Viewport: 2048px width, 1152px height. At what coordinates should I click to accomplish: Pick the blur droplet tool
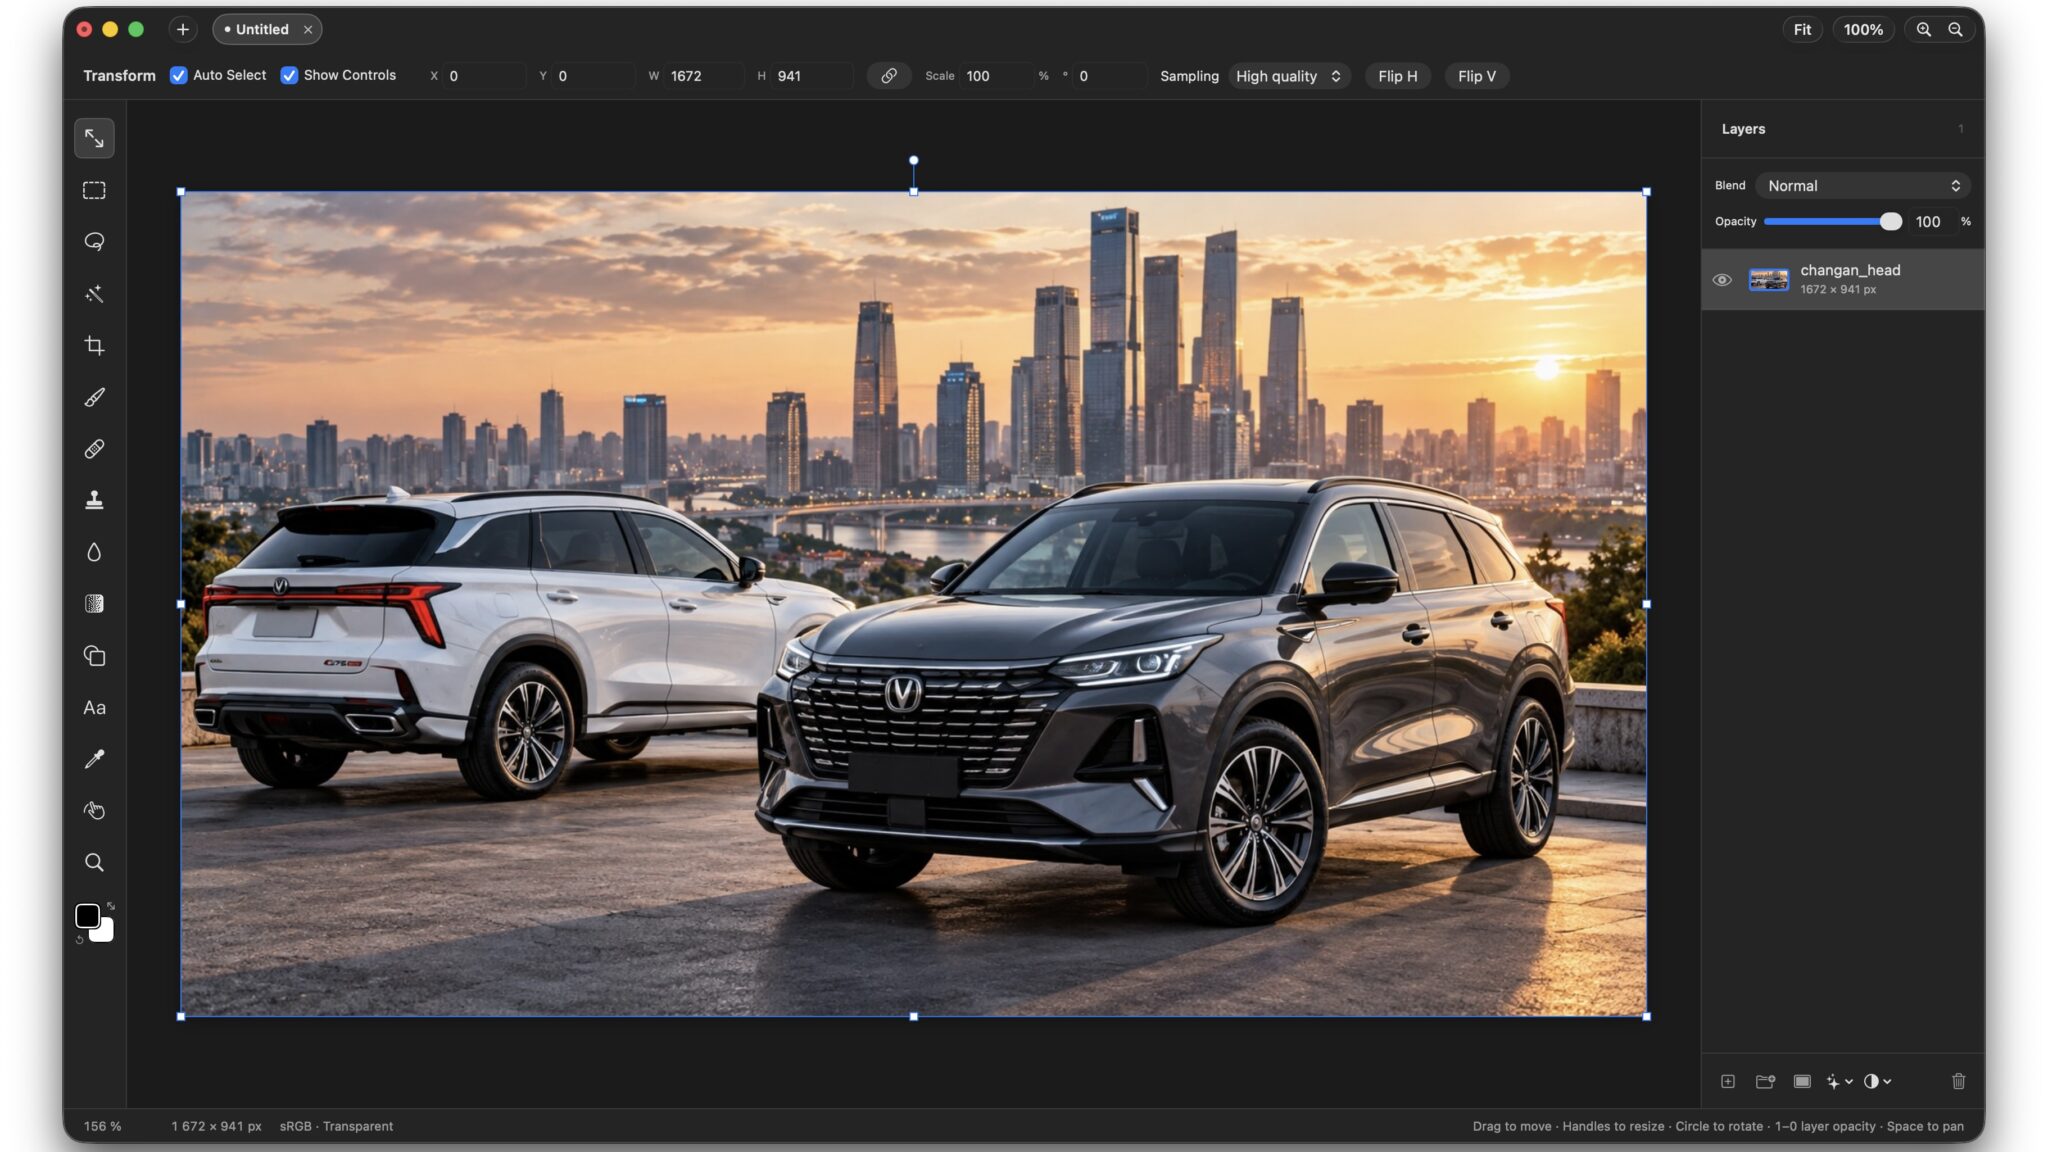94,552
